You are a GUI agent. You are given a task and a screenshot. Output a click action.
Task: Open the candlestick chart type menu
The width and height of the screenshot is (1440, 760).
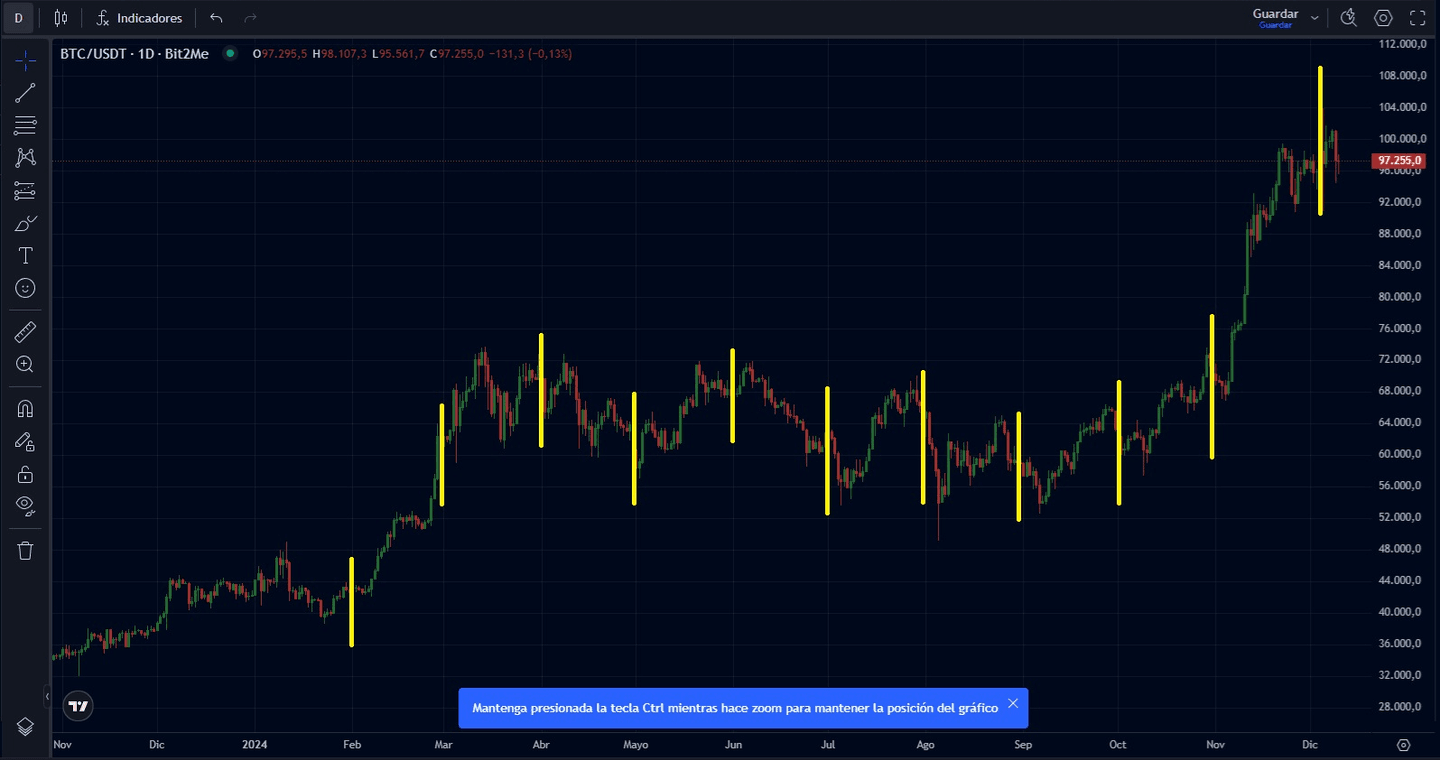(61, 18)
